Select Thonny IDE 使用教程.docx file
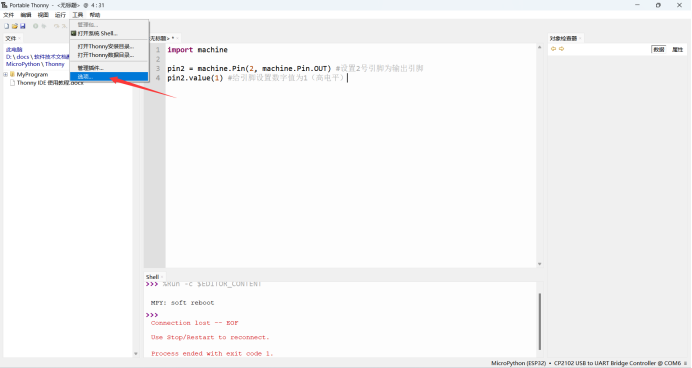This screenshot has height=368, width=692. 50,83
